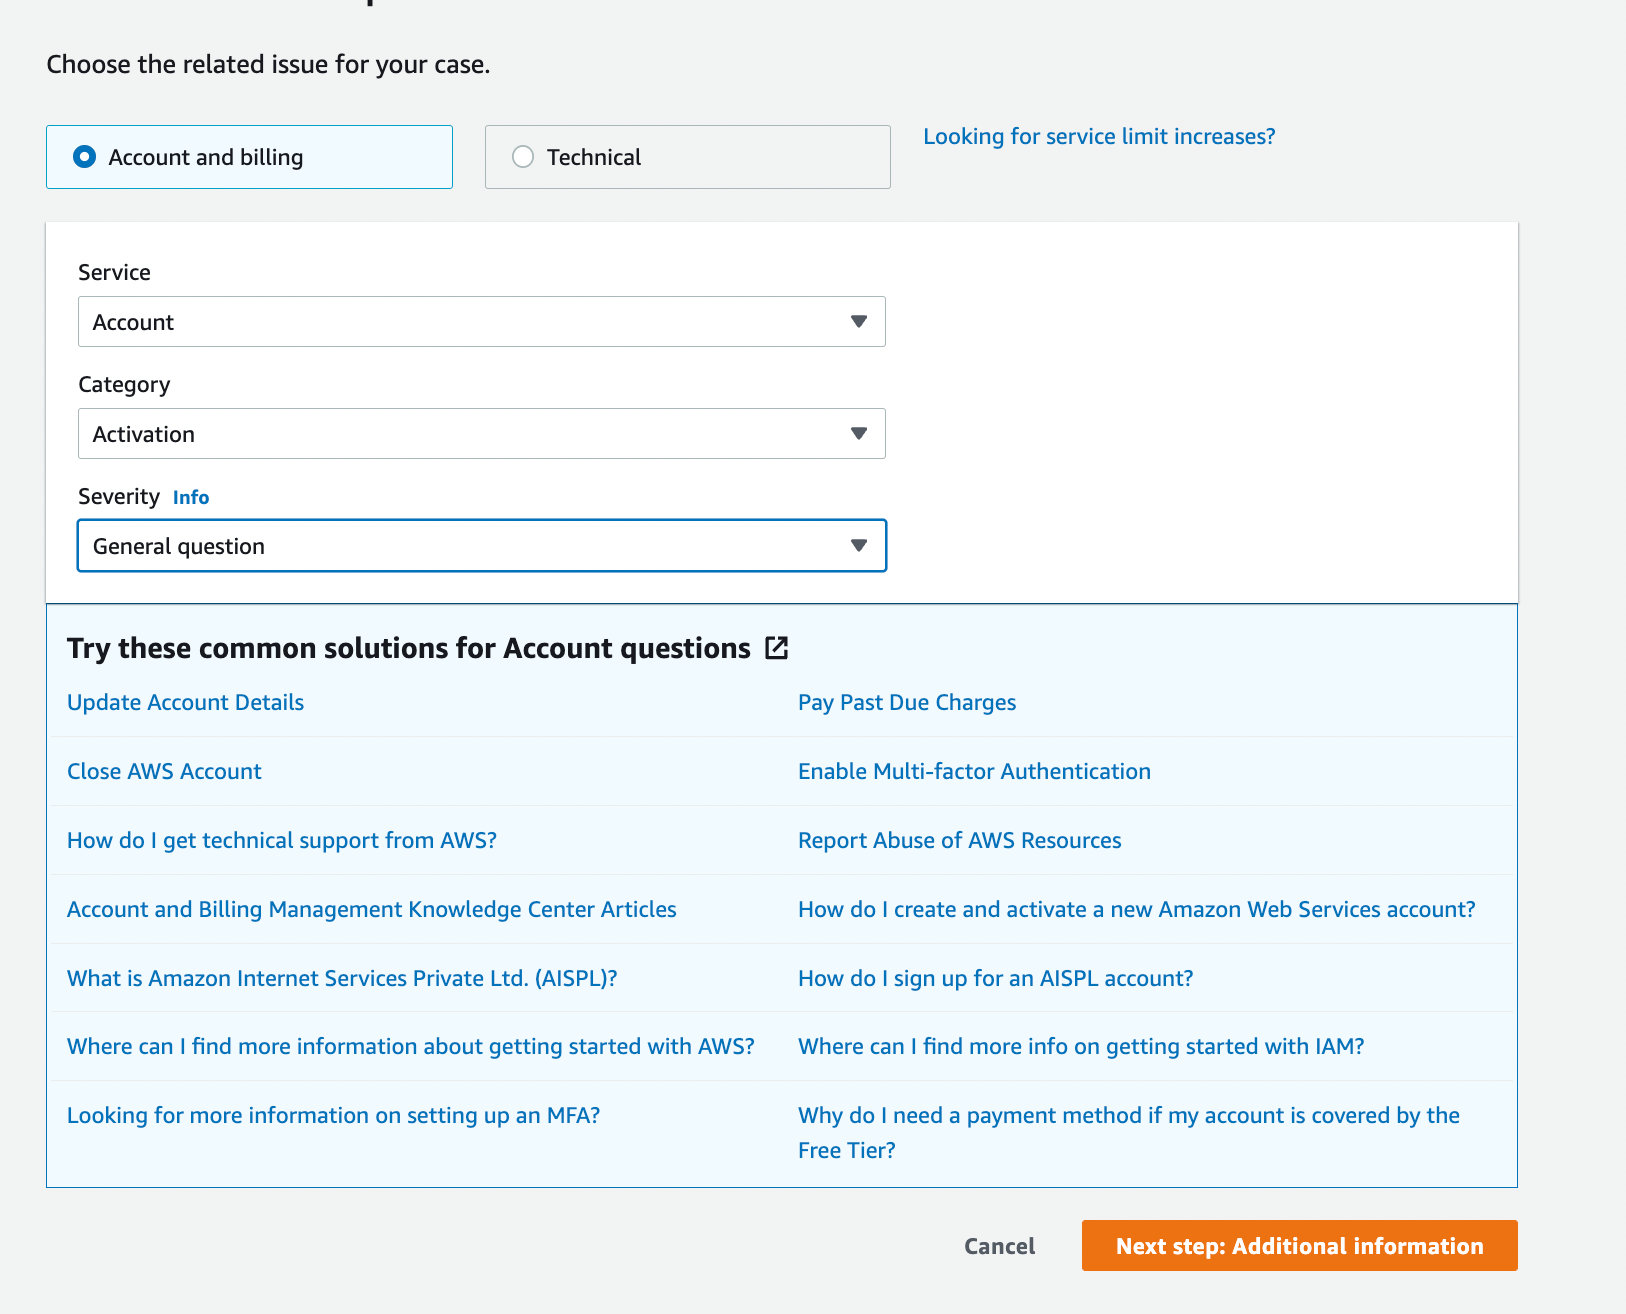Screen dimensions: 1626x1314
Task: Open the service limit increases link
Action: [1099, 136]
